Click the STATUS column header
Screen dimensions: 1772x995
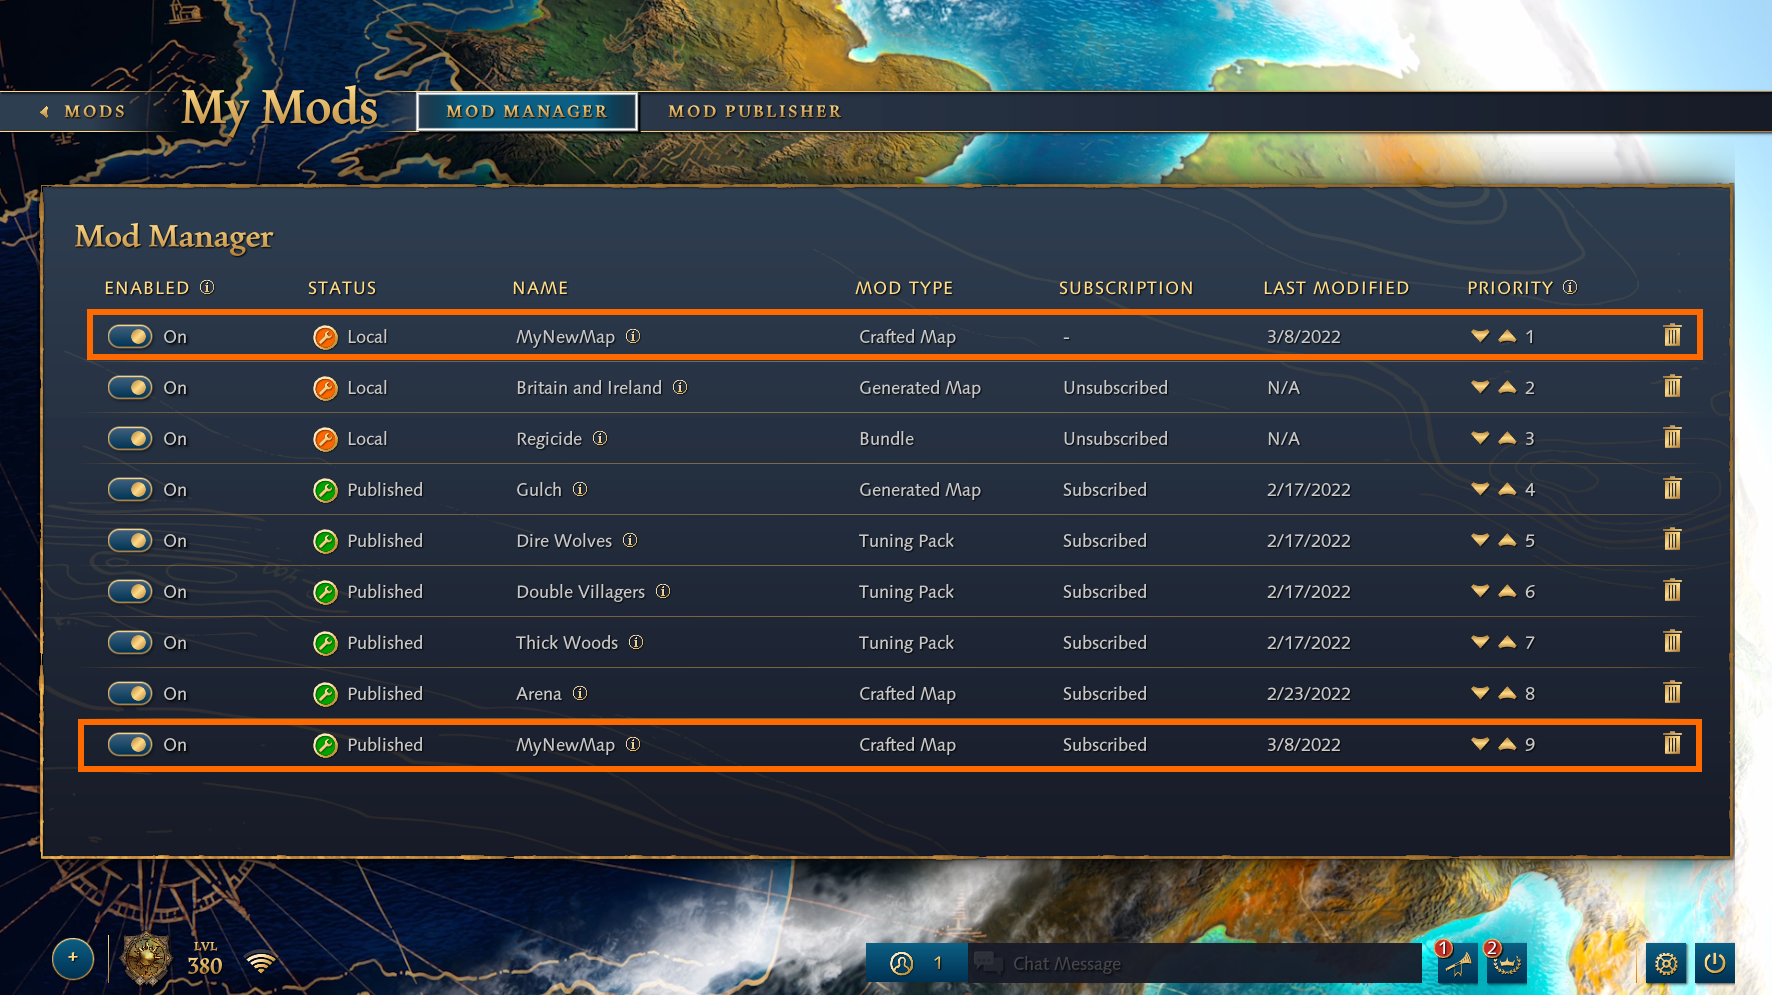coord(342,288)
